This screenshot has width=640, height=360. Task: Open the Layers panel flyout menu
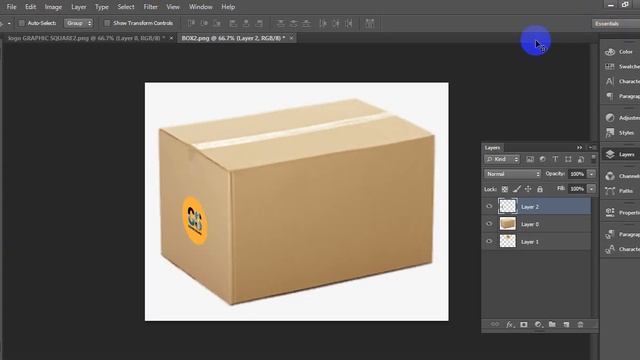click(592, 147)
